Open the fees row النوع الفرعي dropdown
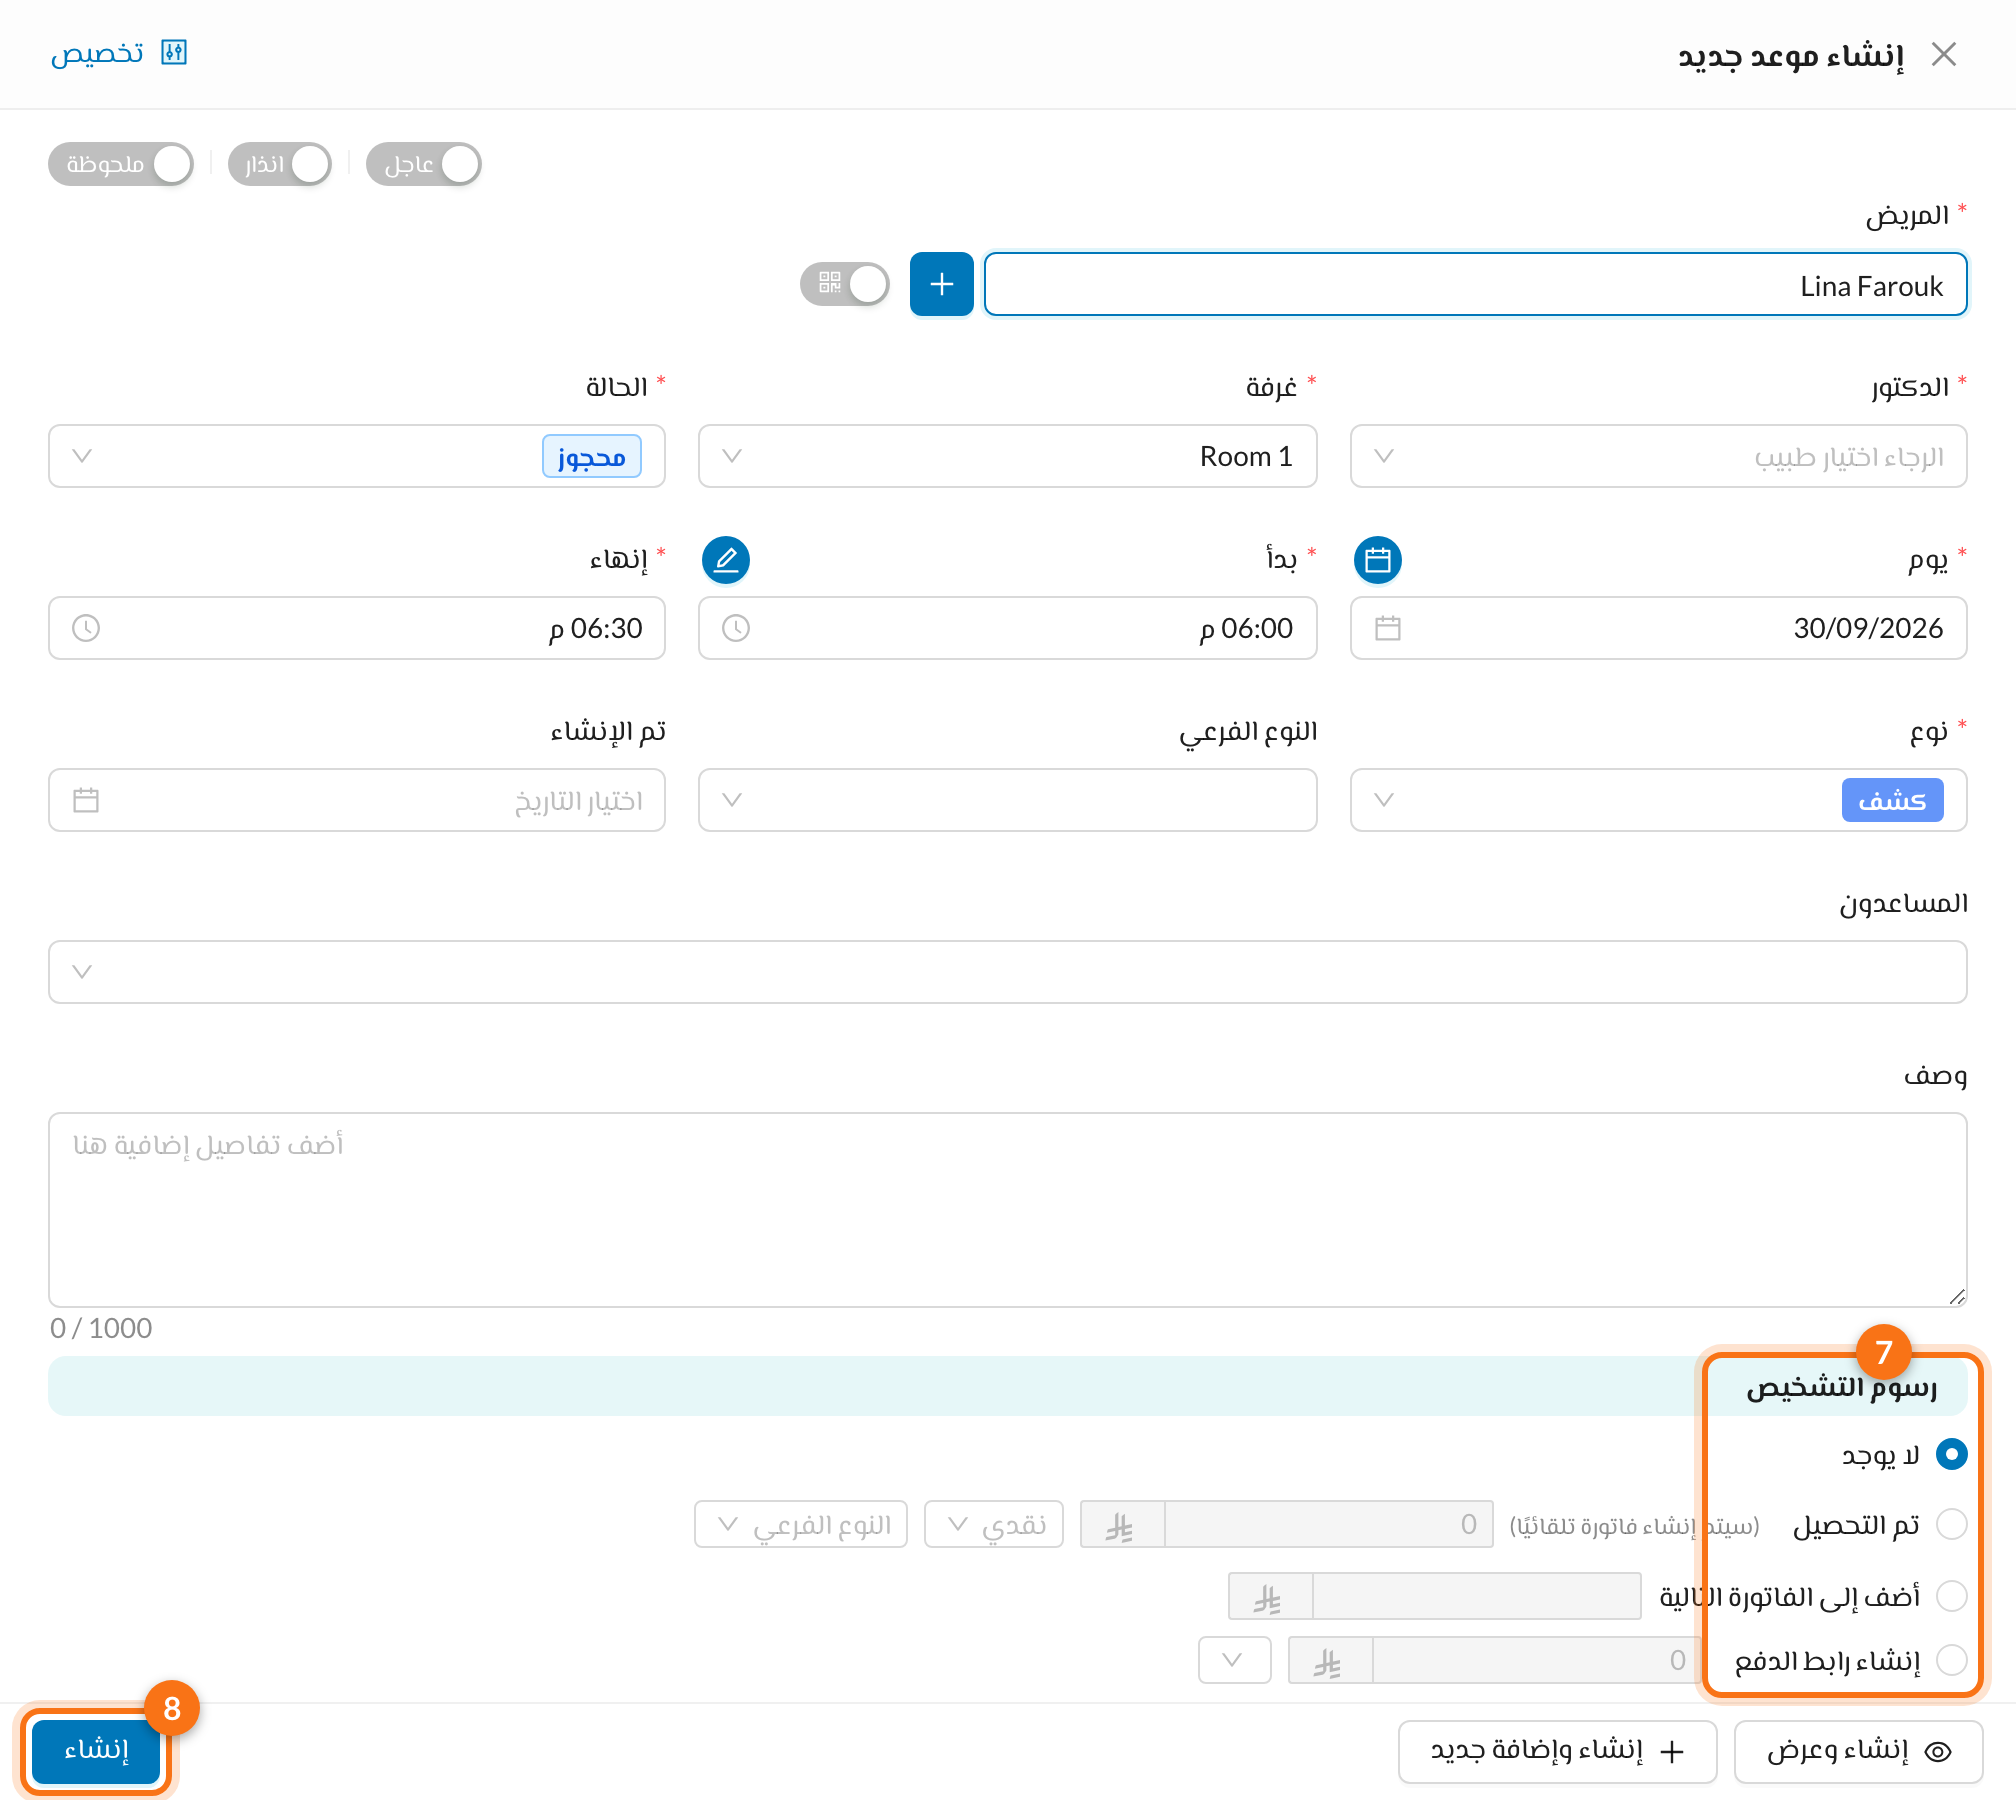 tap(801, 1524)
